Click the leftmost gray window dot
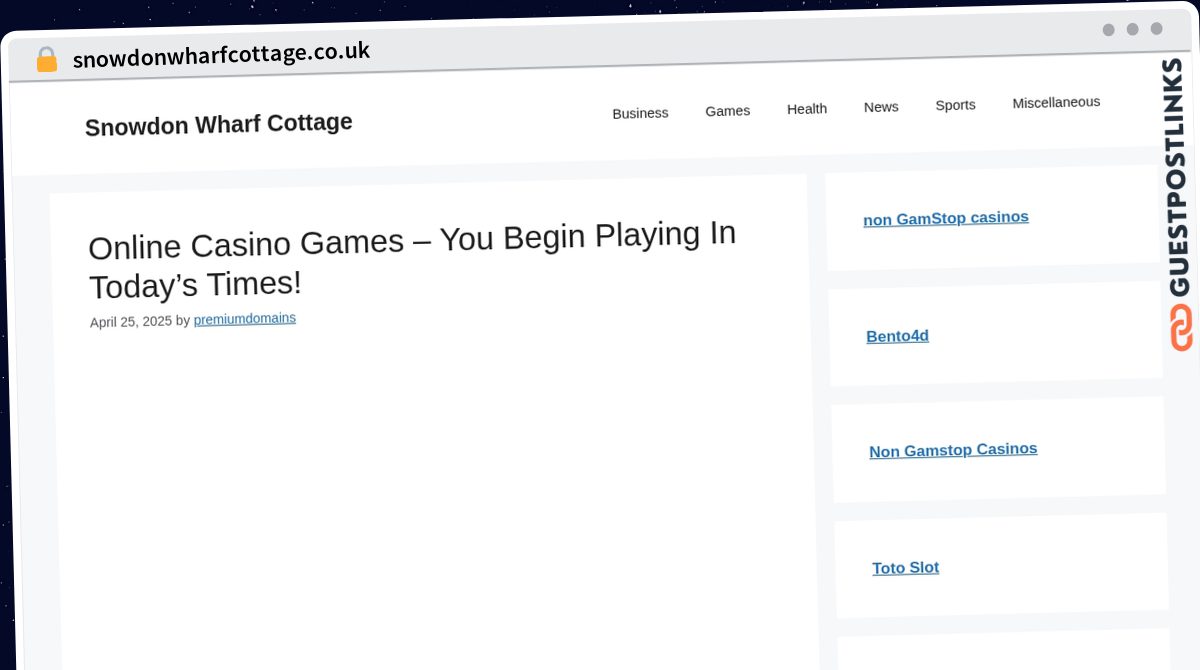This screenshot has width=1200, height=670. 1108,30
